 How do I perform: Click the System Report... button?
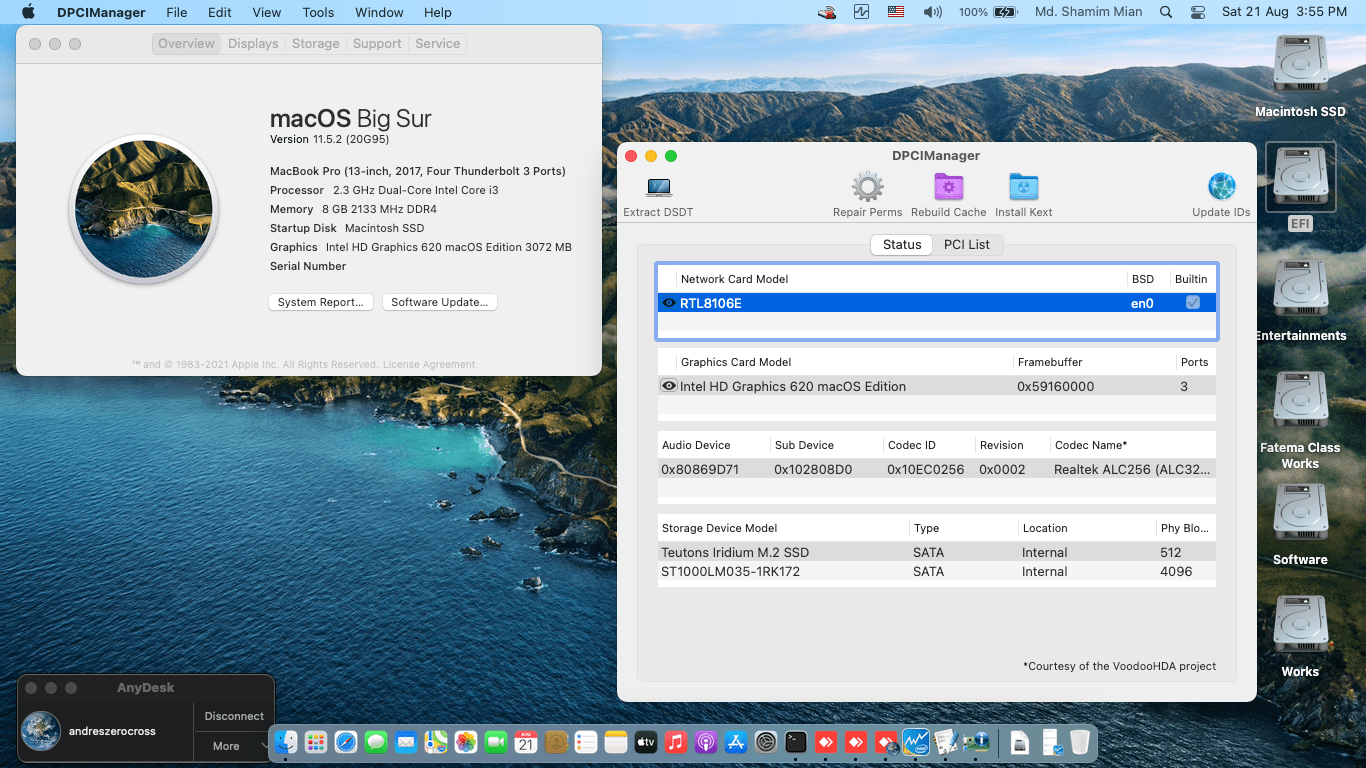click(321, 302)
